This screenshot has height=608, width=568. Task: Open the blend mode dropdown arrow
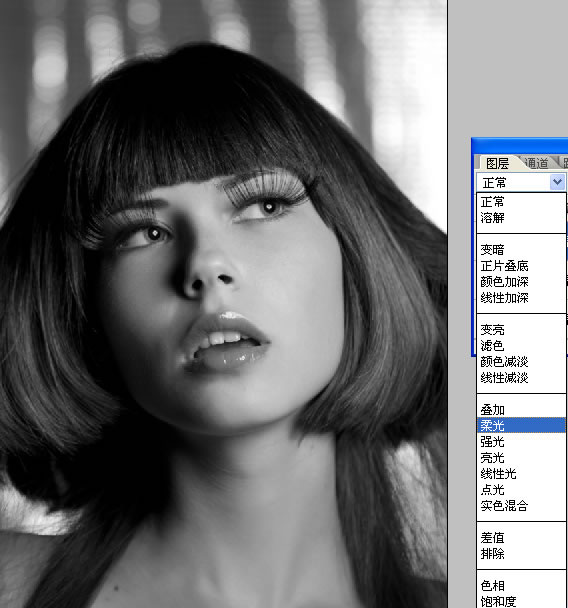click(557, 182)
